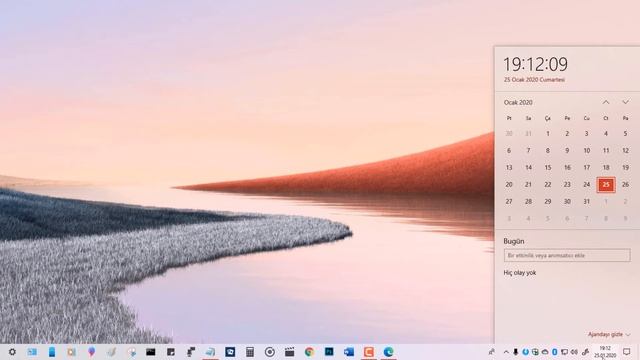640x360 pixels.
Task: Open Microsoft Word from taskbar
Action: (349, 352)
